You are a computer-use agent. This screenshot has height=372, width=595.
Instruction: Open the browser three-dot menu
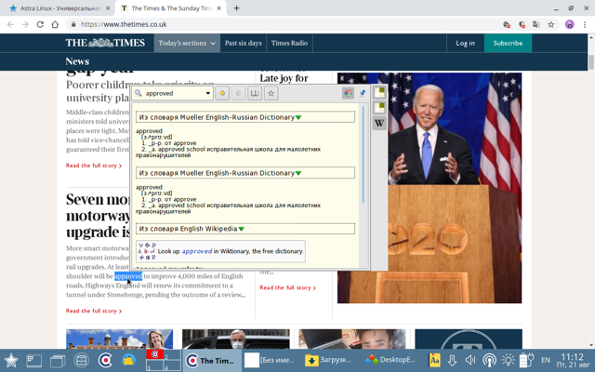[584, 24]
